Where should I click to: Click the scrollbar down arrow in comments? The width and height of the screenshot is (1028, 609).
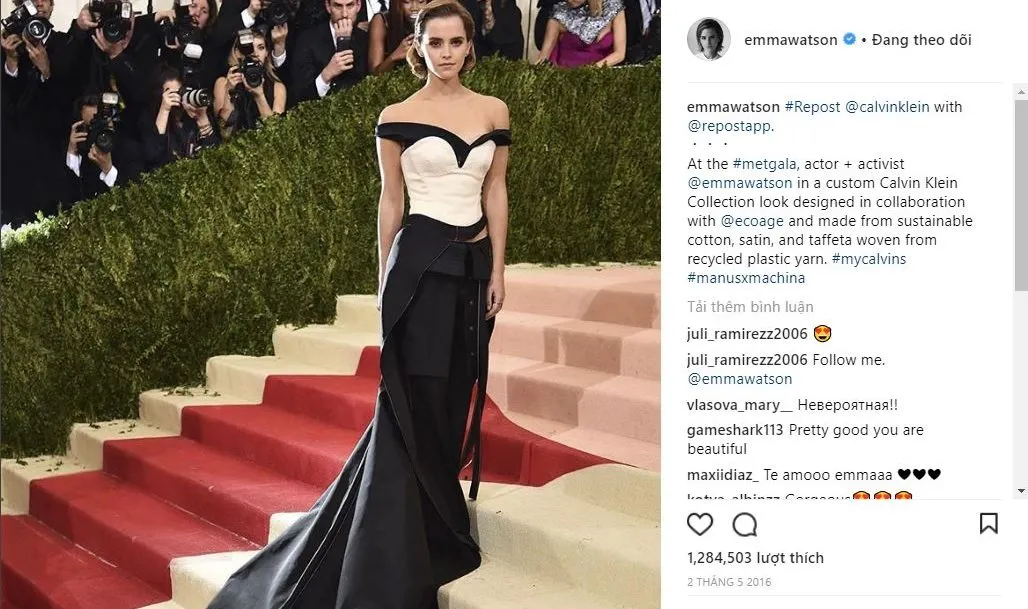1021,490
